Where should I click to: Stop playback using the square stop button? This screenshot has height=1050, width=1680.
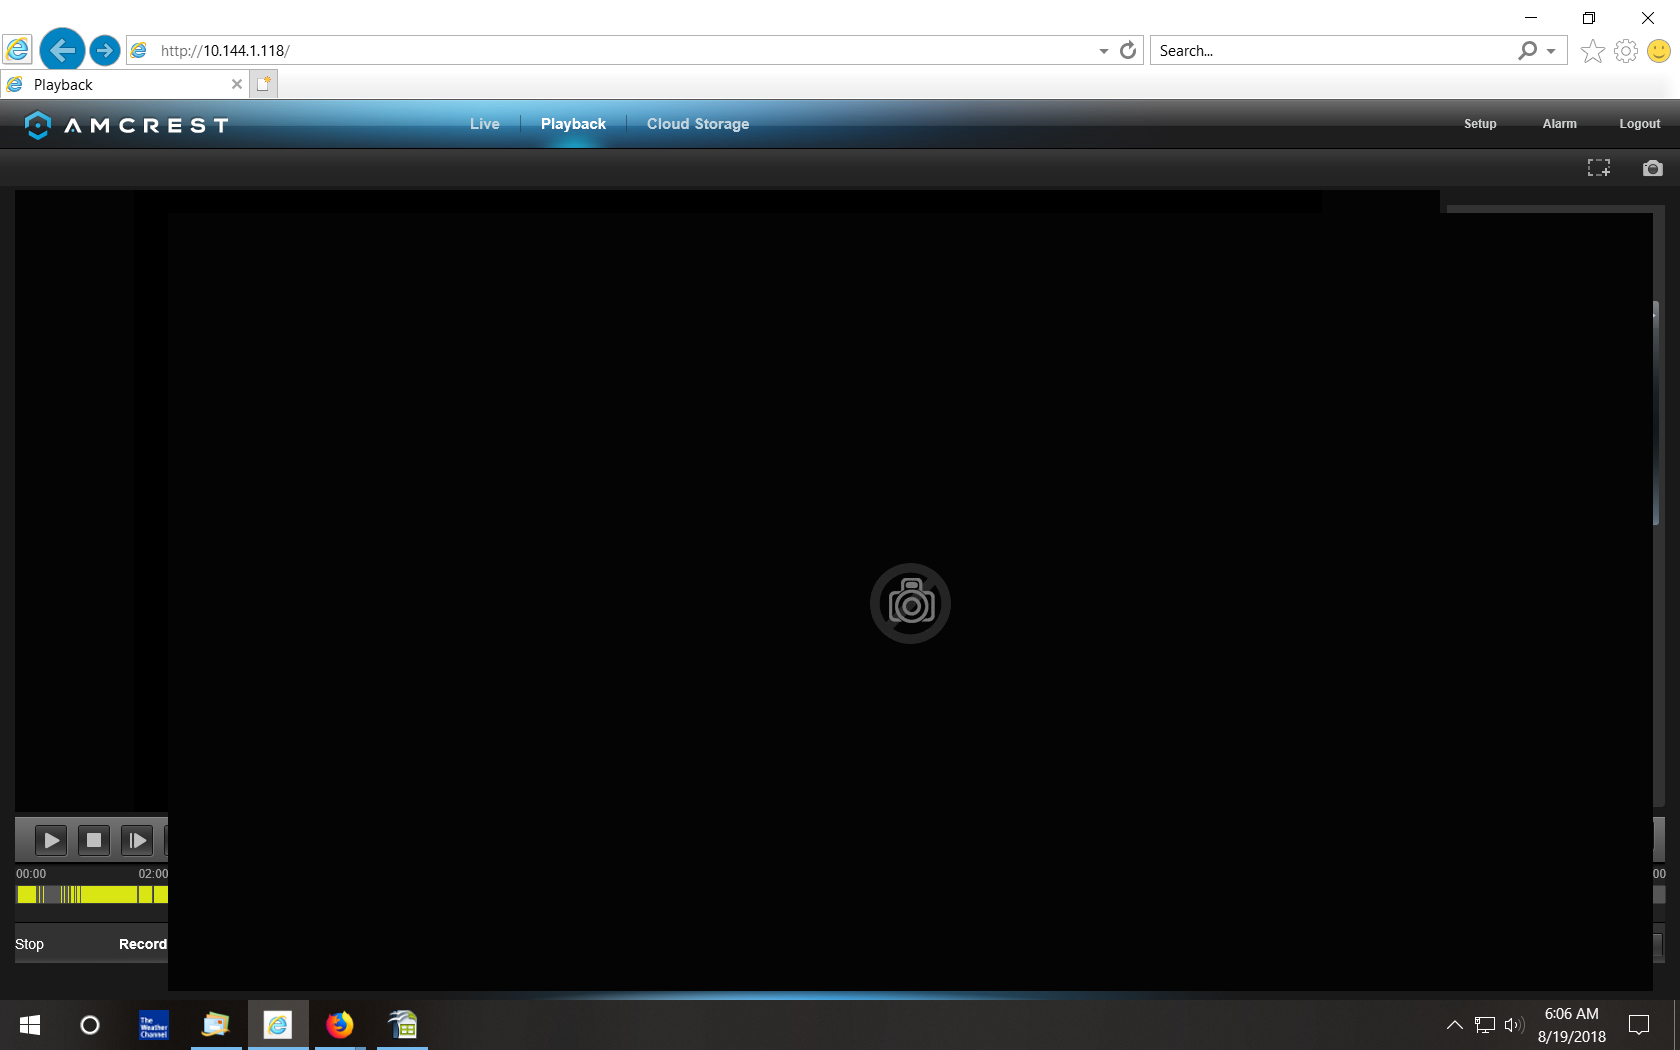[94, 840]
